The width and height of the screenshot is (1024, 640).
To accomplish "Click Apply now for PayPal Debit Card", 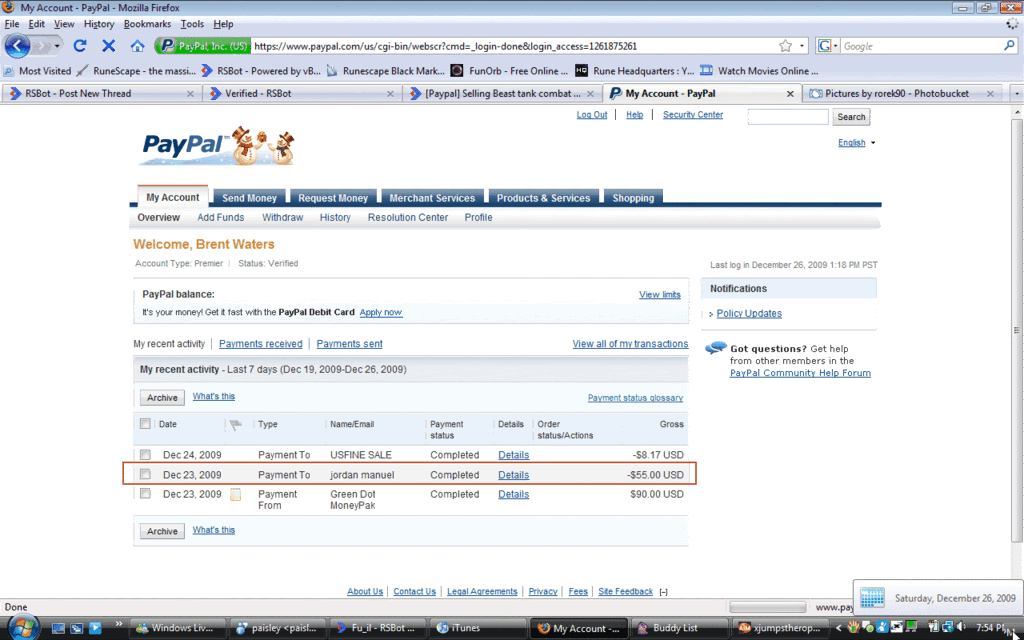I will point(381,312).
